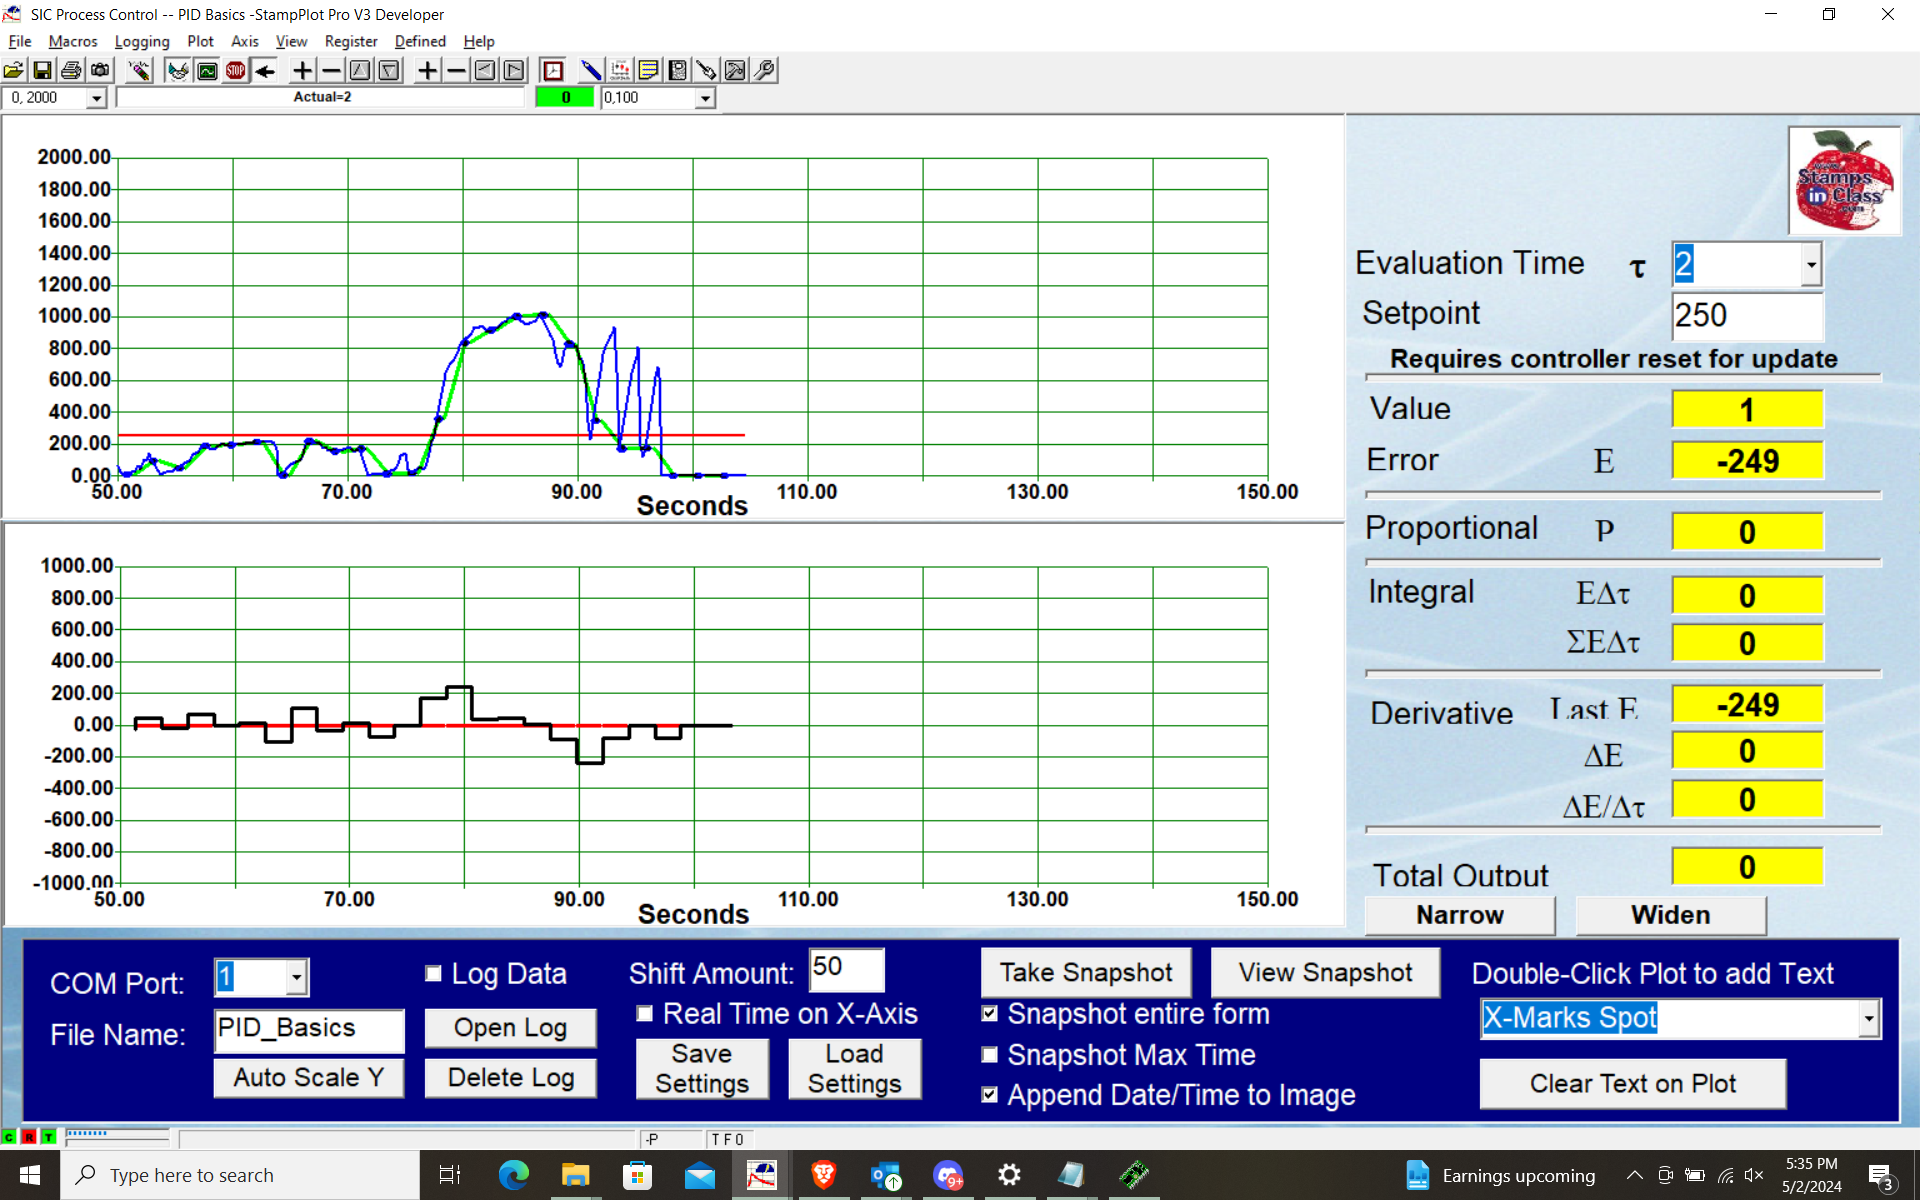Viewport: 1920px width, 1200px height.
Task: Expand the 0,100 range dropdown
Action: coord(705,98)
